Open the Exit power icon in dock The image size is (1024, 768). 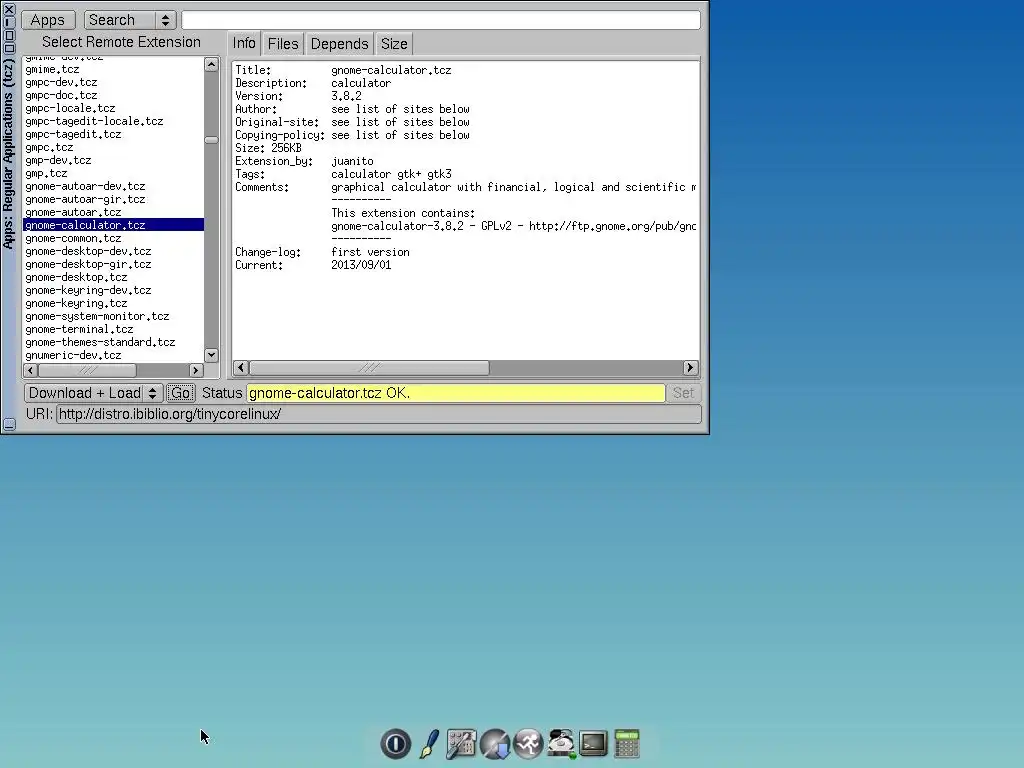(395, 743)
